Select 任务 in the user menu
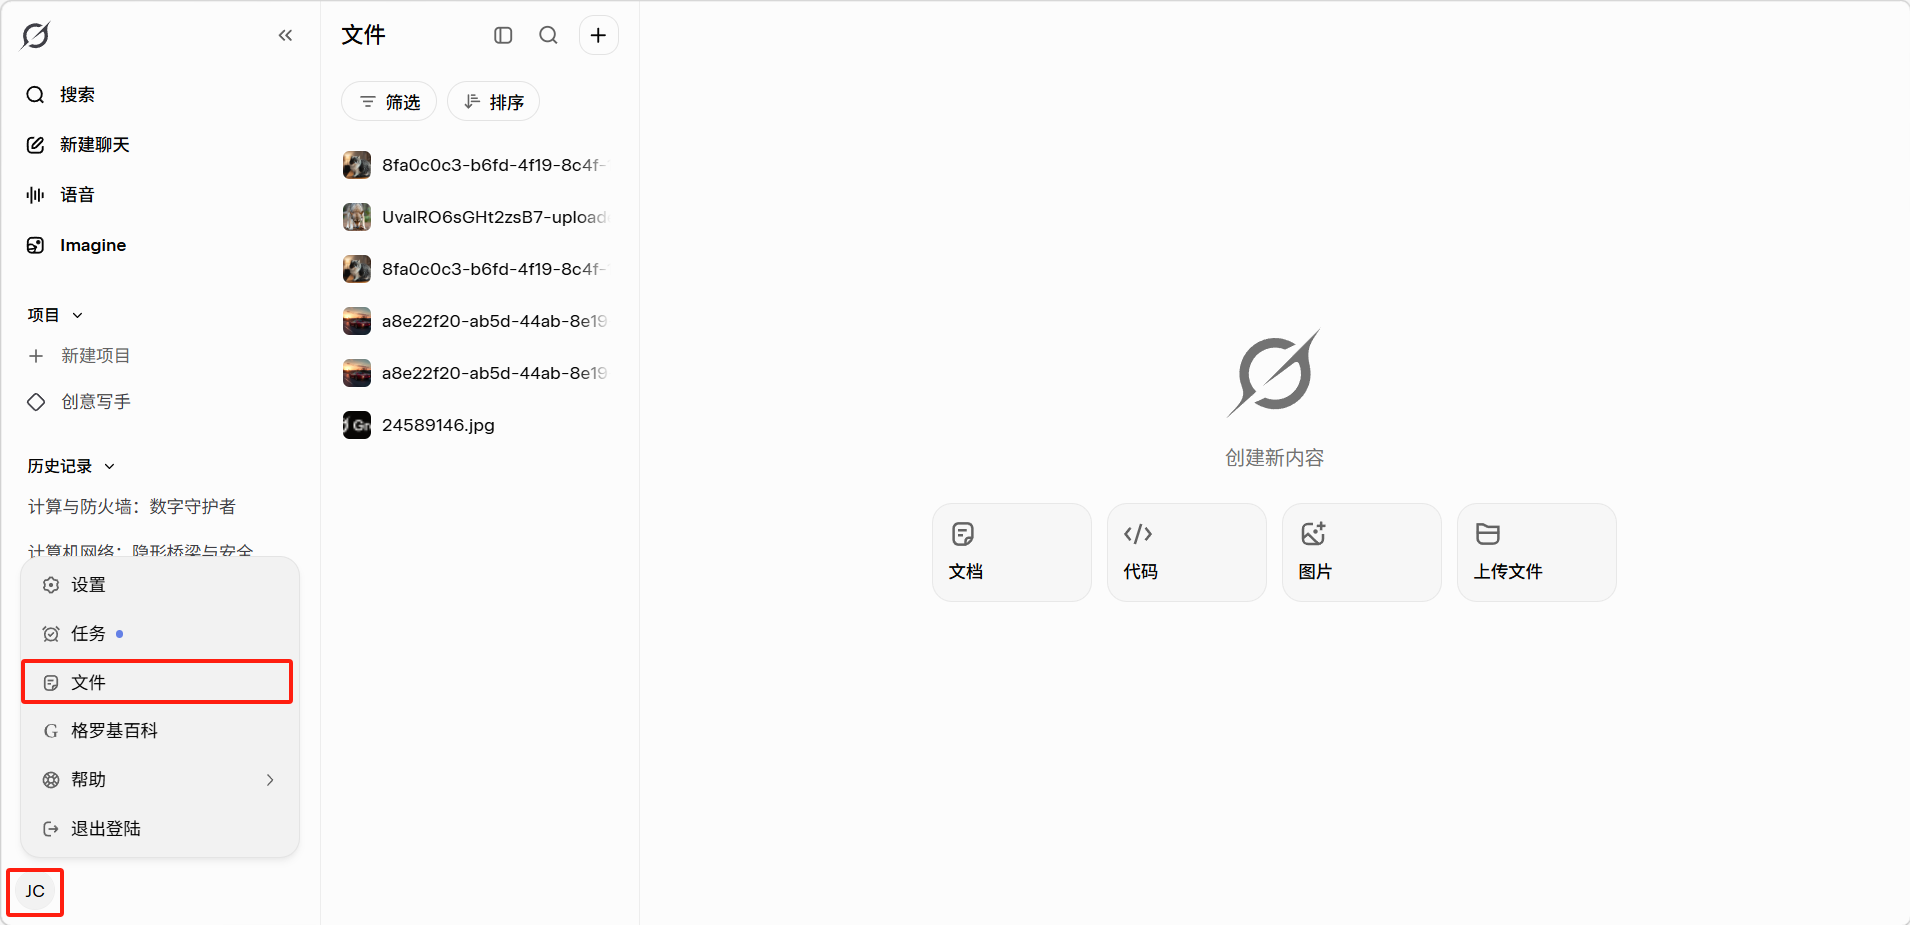 (88, 634)
